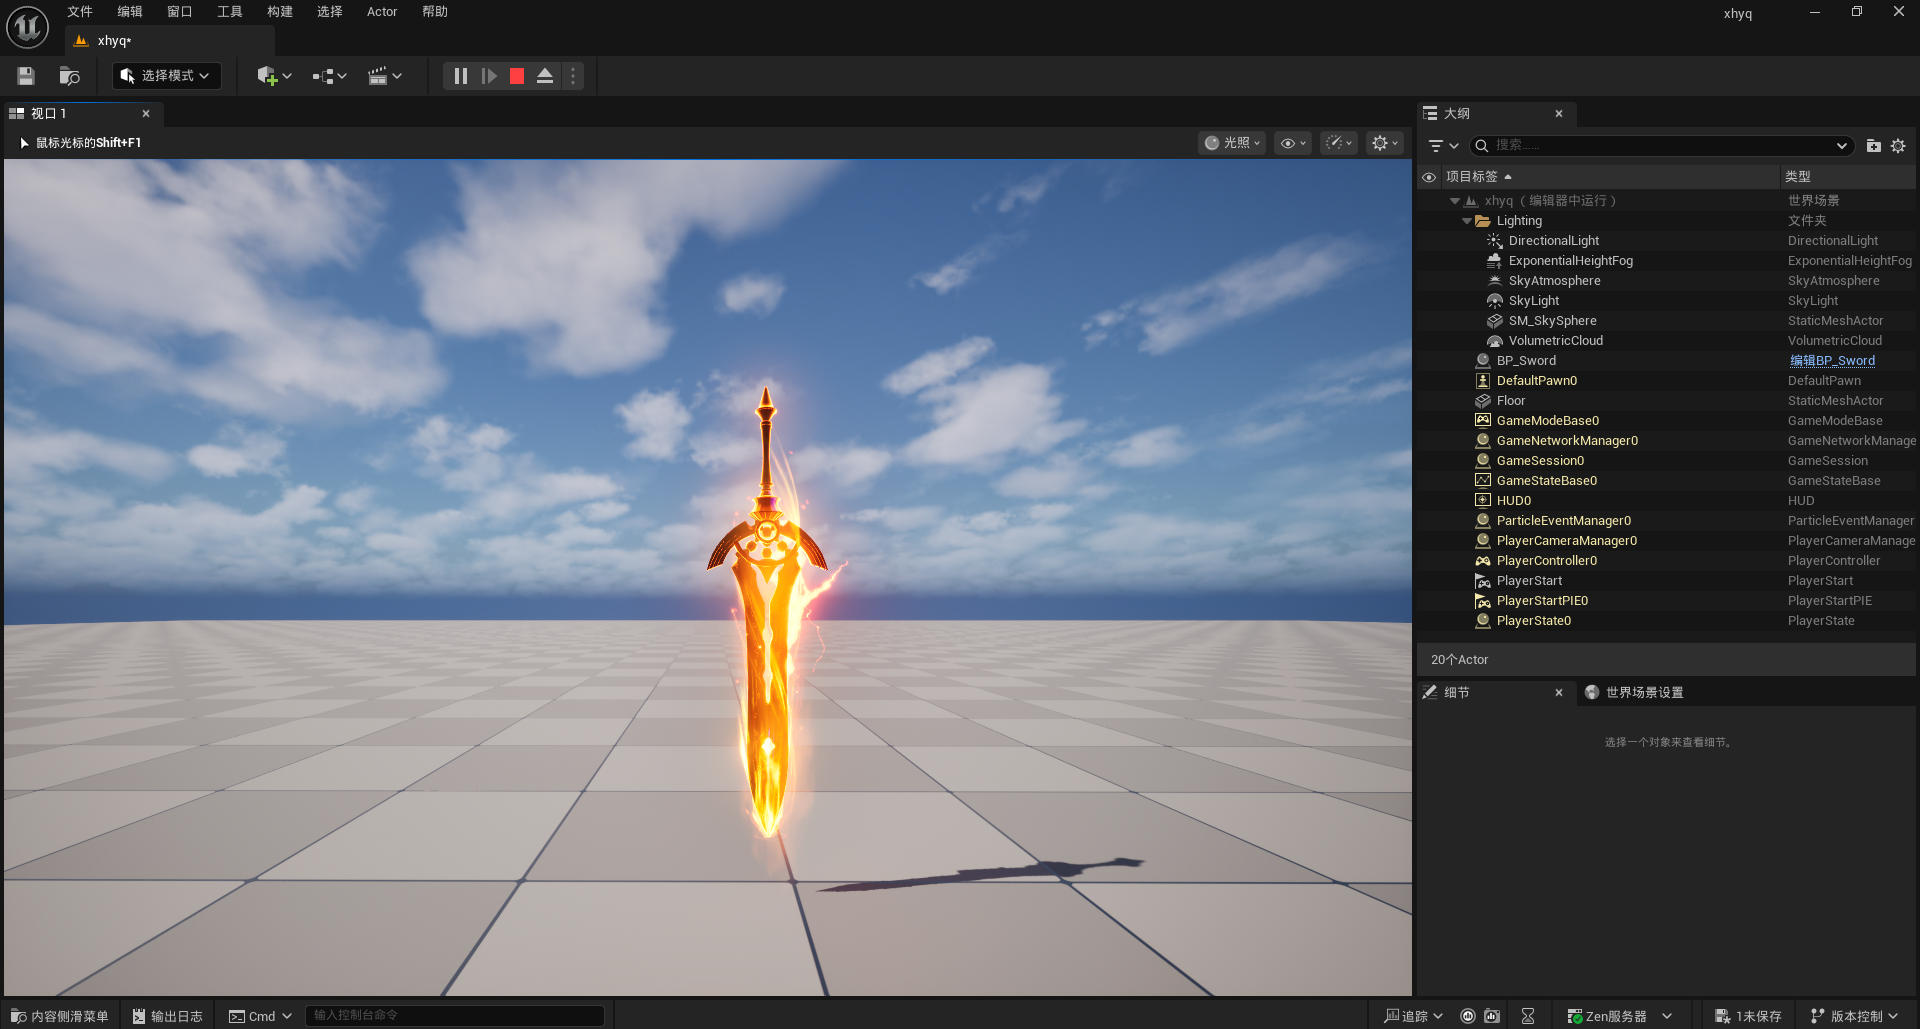The width and height of the screenshot is (1920, 1029).
Task: Open viewport performance scalability dropdown
Action: pos(1339,143)
